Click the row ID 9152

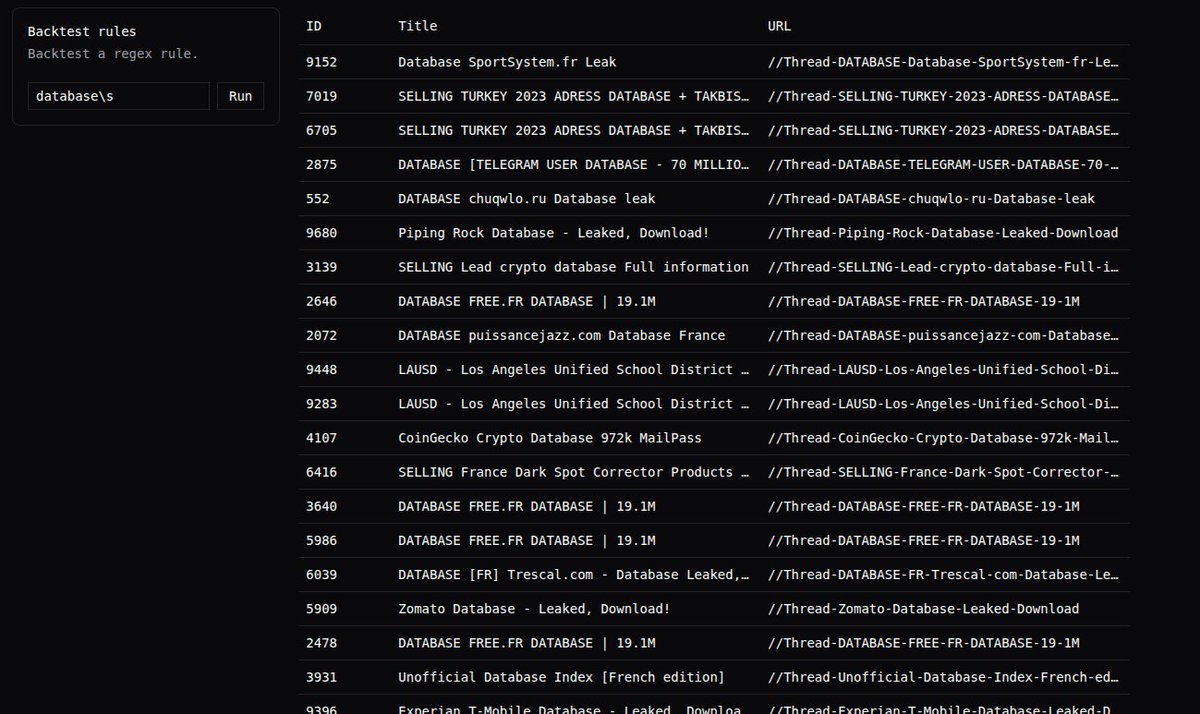click(x=321, y=62)
